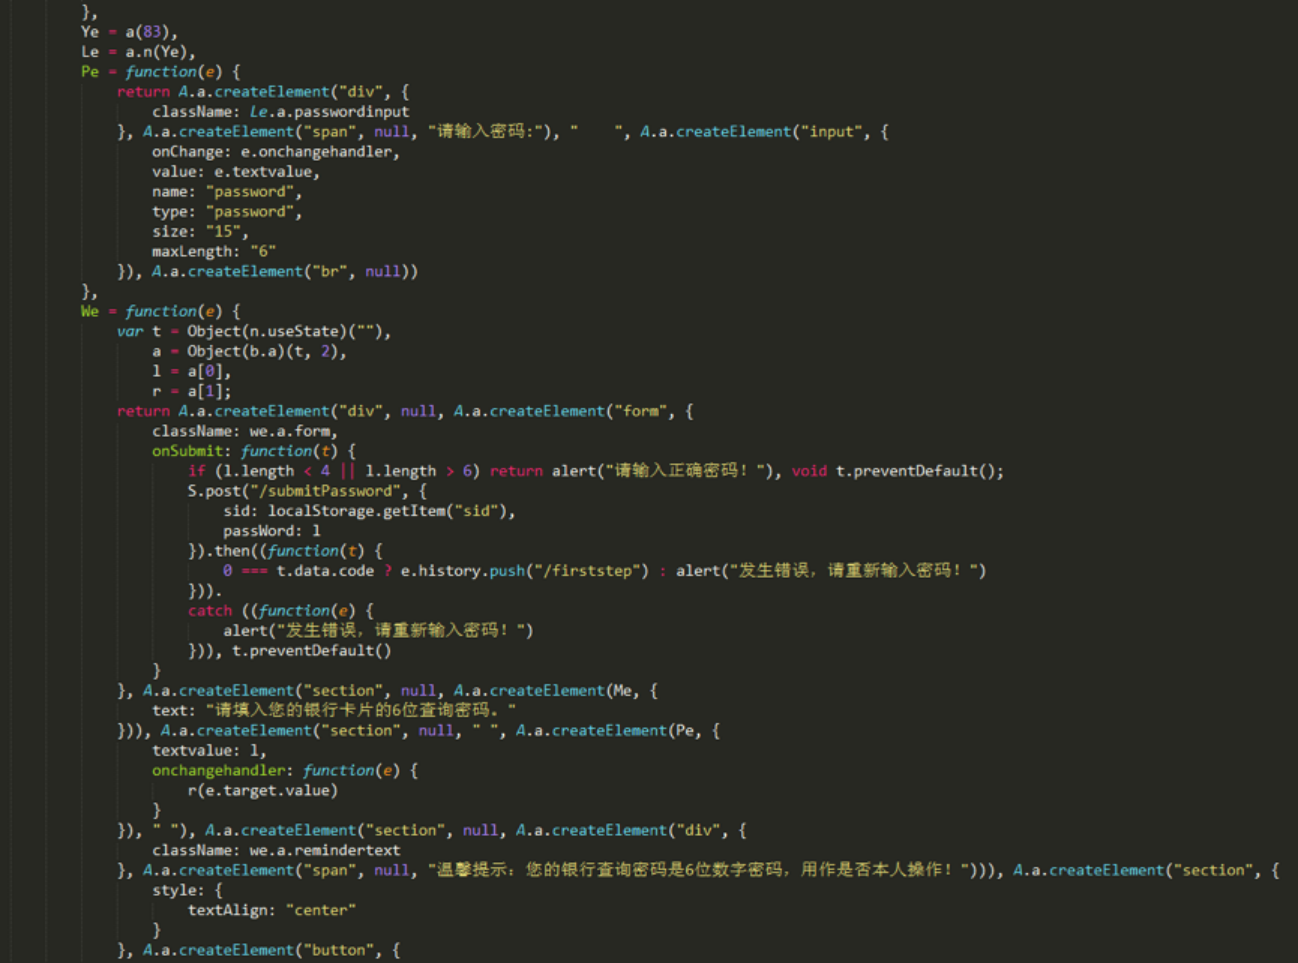This screenshot has height=963, width=1298.
Task: Click the 'name: "password",' line
Action: pos(227,192)
